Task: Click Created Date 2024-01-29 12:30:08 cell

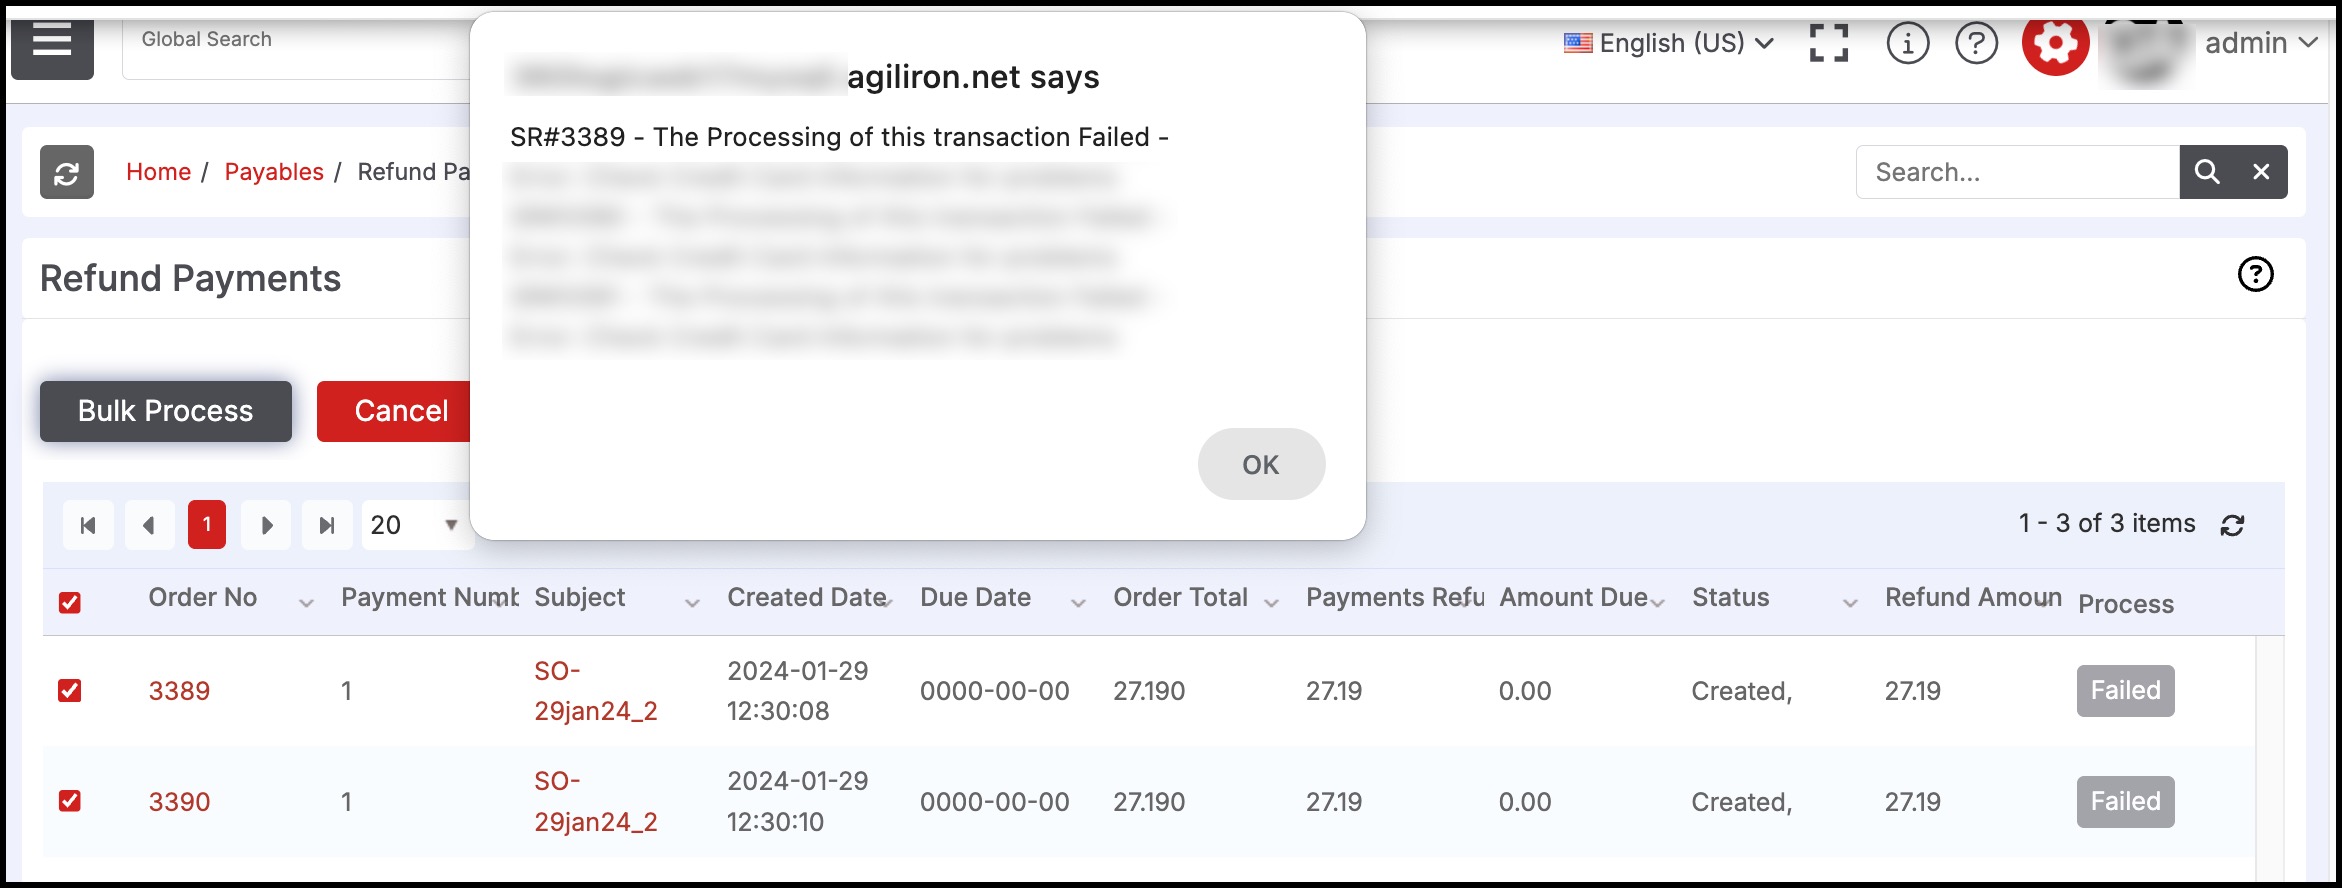Action: tap(798, 691)
